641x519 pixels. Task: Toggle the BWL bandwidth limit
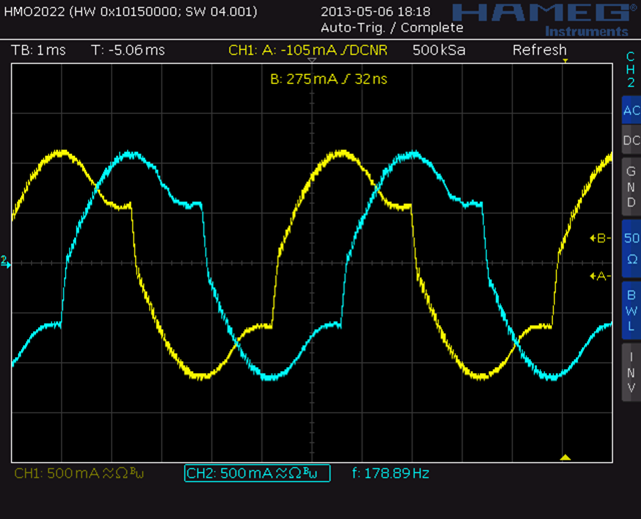coord(630,310)
